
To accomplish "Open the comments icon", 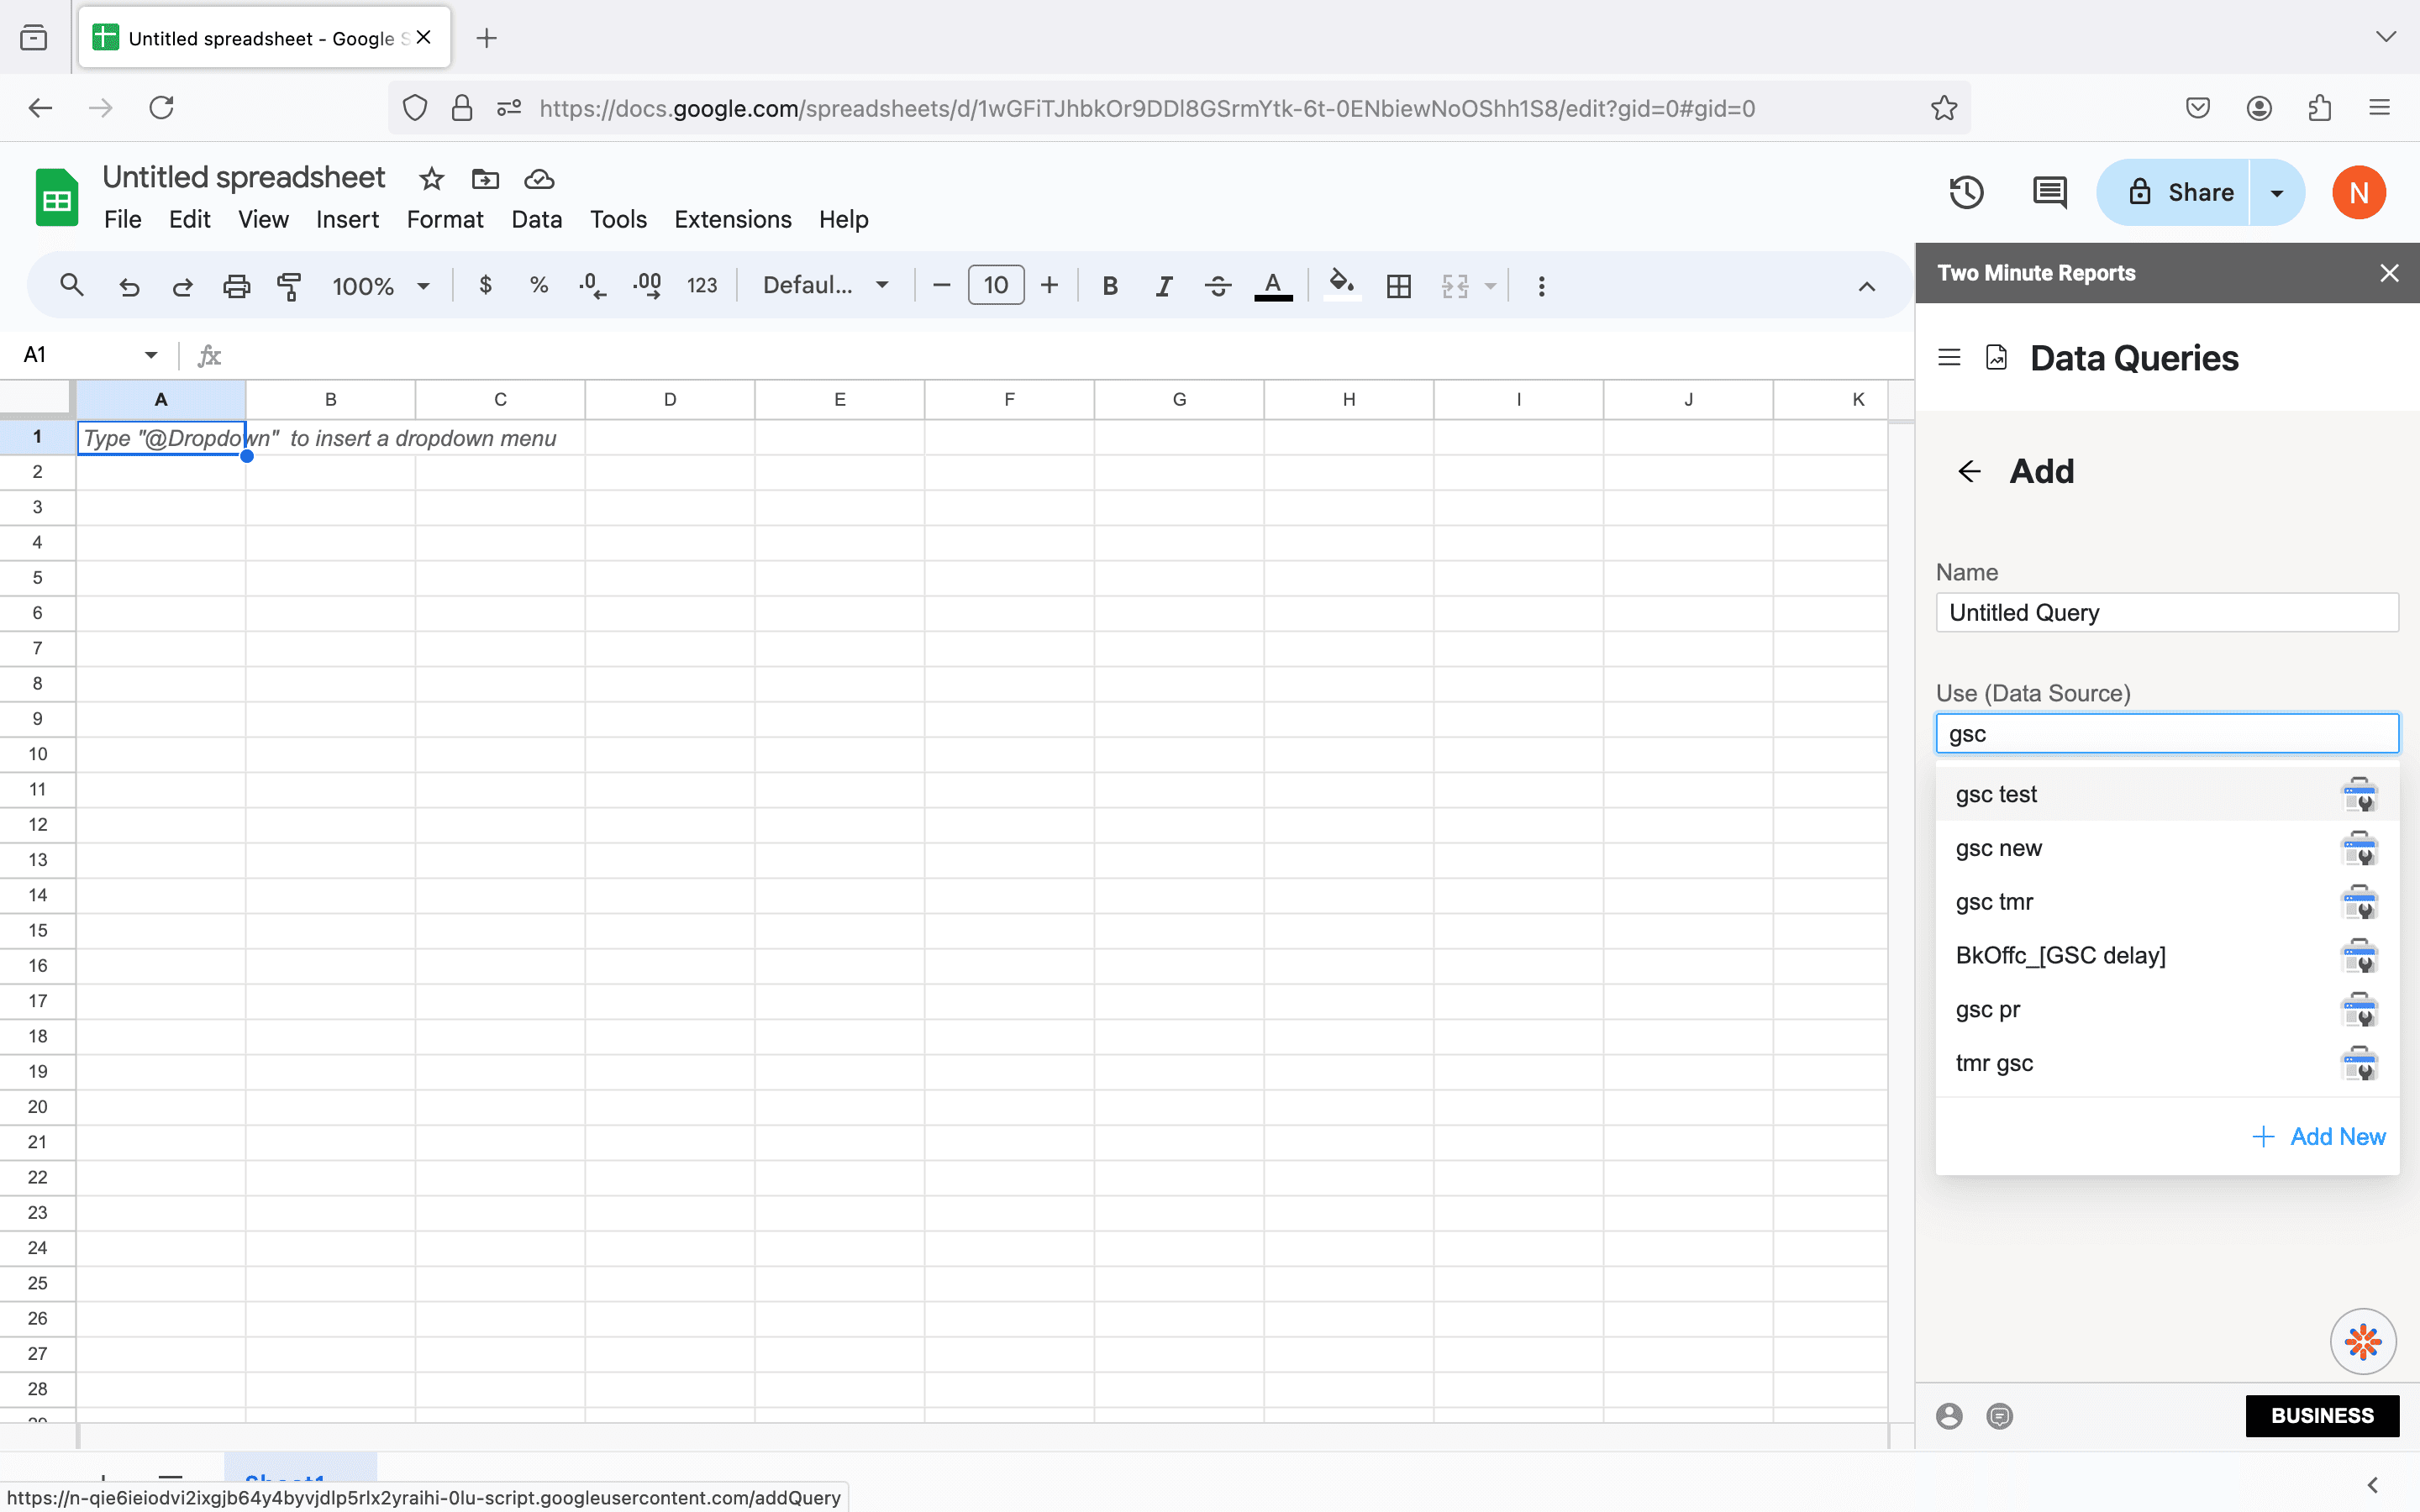I will point(2049,192).
